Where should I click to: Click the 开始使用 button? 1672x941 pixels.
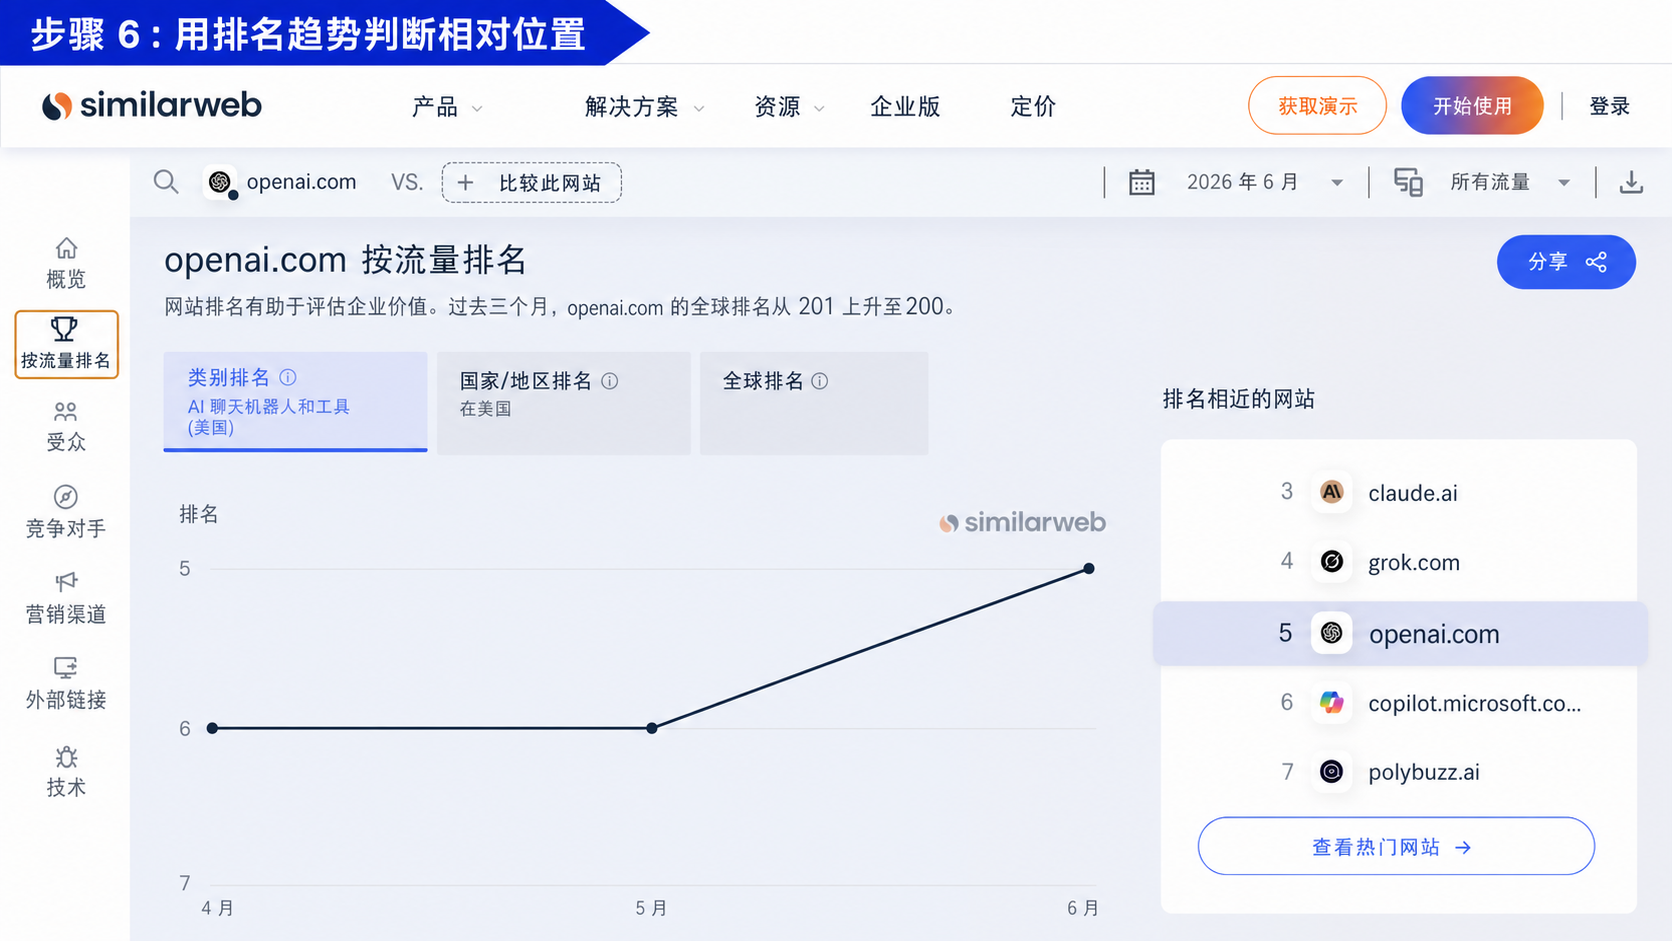(x=1472, y=105)
